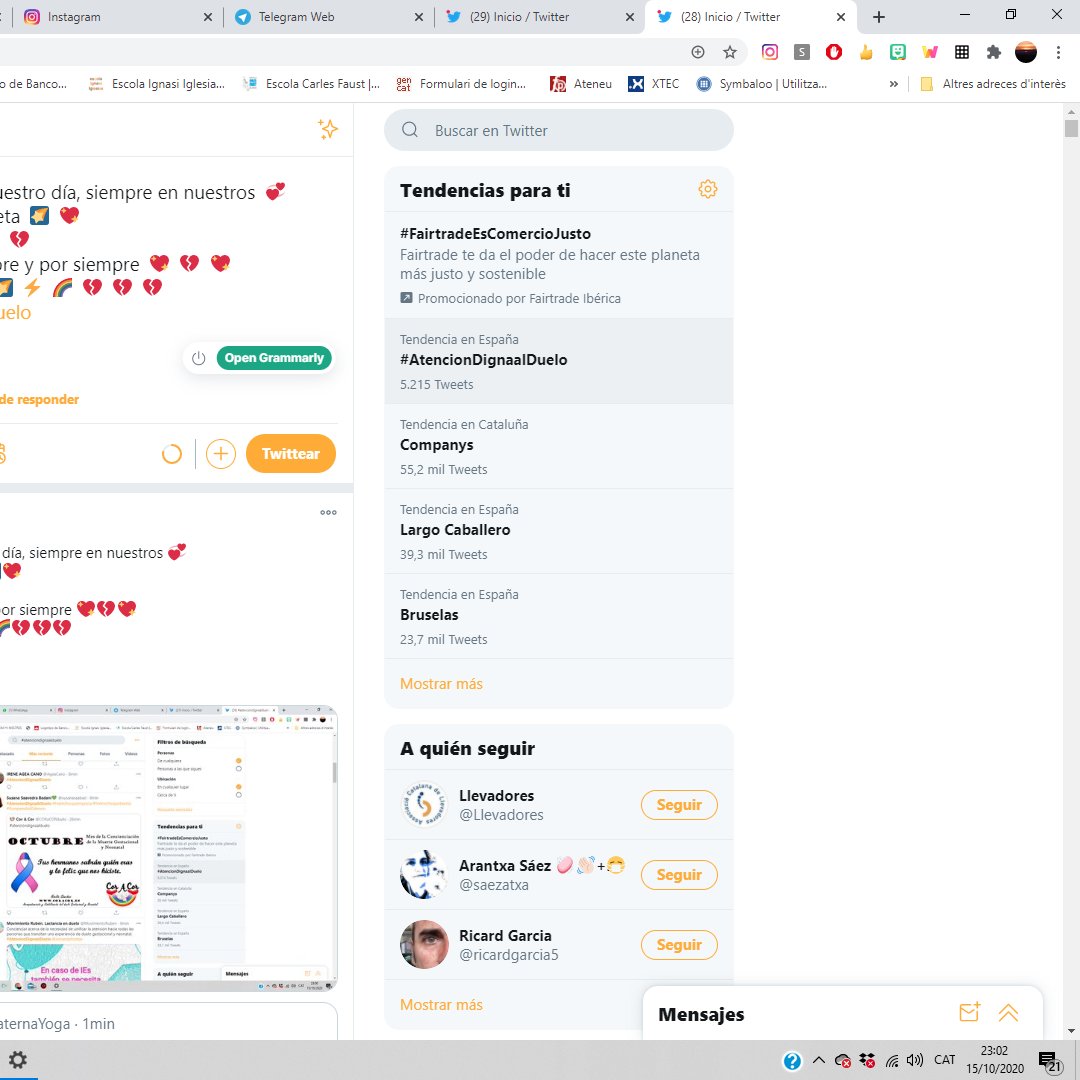Click the sparkle top tweets icon
The image size is (1080, 1080).
[328, 129]
